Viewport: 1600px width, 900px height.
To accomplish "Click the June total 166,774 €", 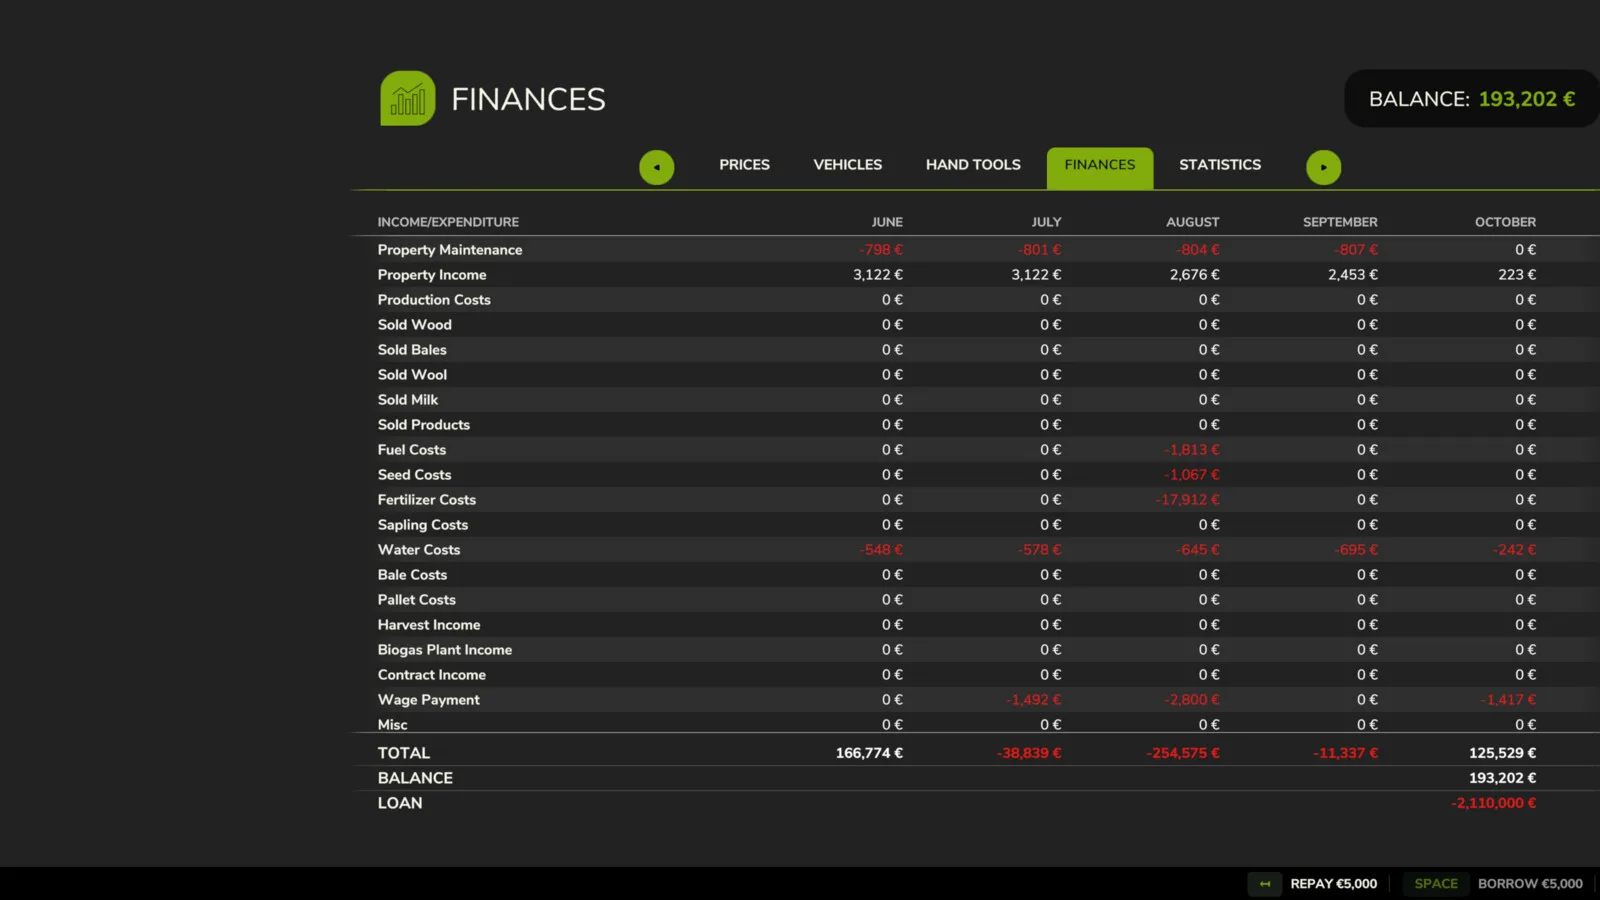I will click(x=869, y=753).
